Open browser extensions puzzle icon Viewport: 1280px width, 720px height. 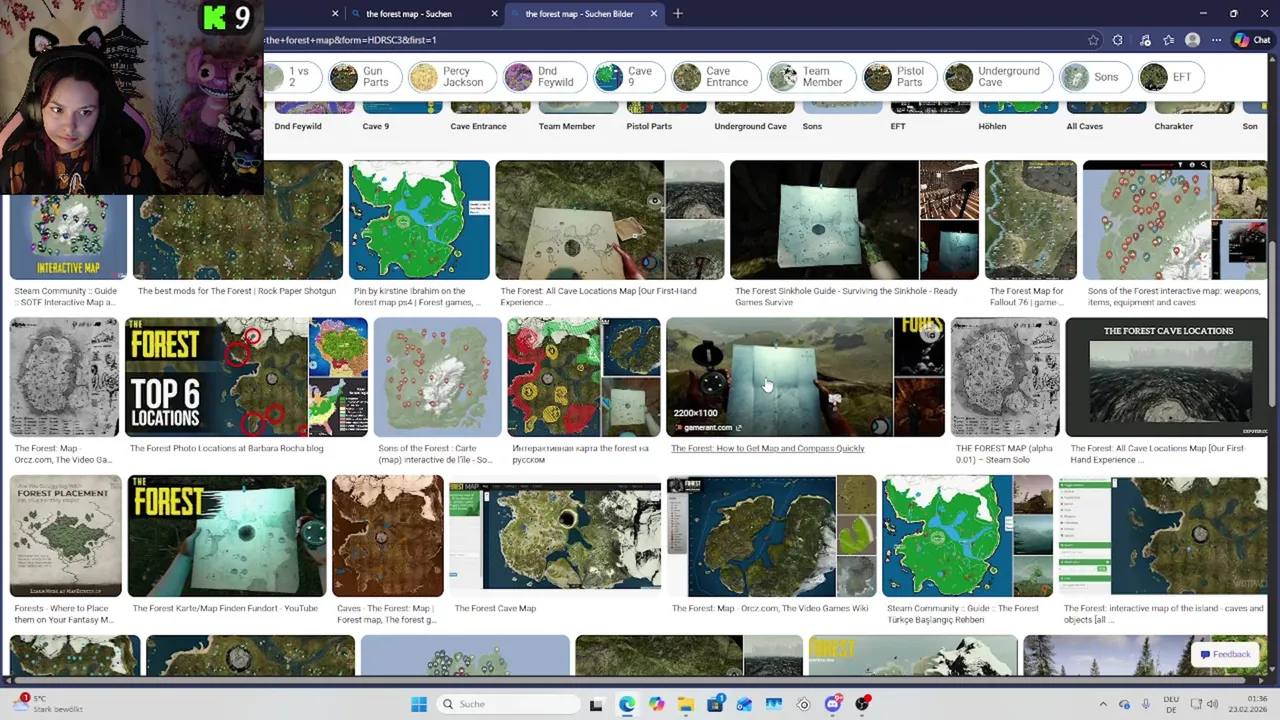coord(1118,40)
